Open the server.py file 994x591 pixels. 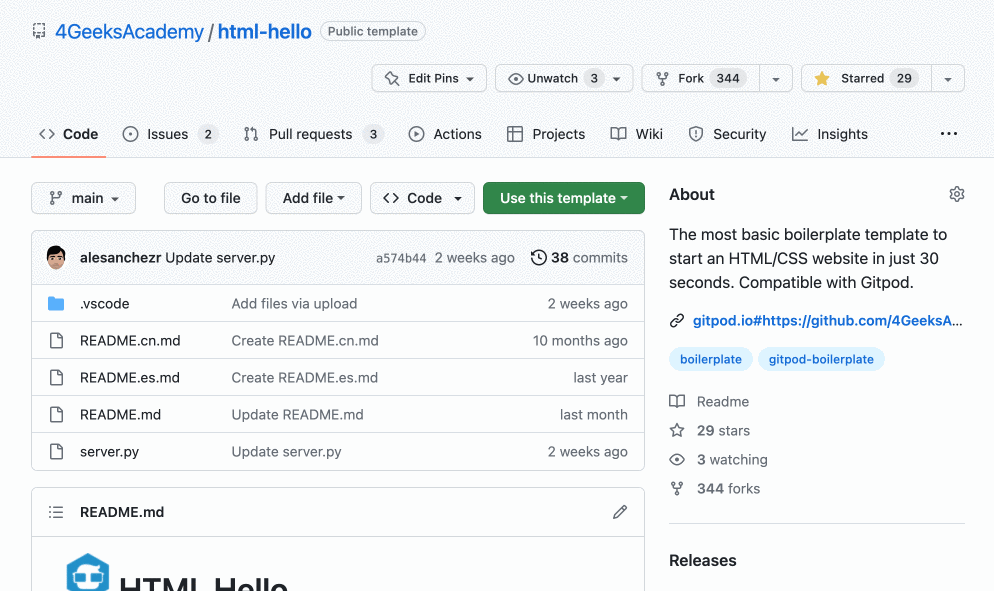click(109, 451)
